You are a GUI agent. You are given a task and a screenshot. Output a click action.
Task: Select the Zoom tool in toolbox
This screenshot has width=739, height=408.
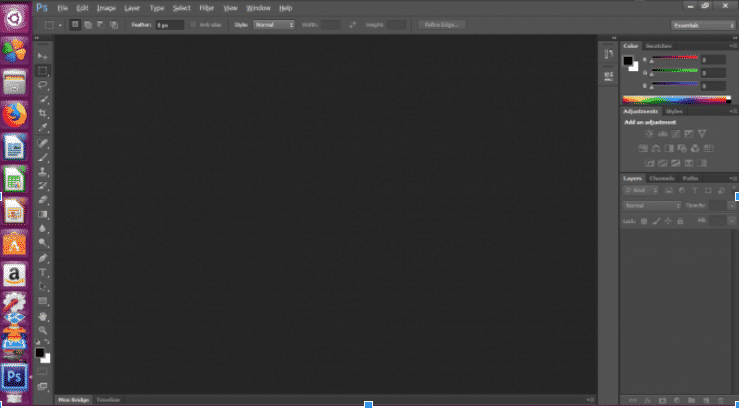[x=43, y=330]
